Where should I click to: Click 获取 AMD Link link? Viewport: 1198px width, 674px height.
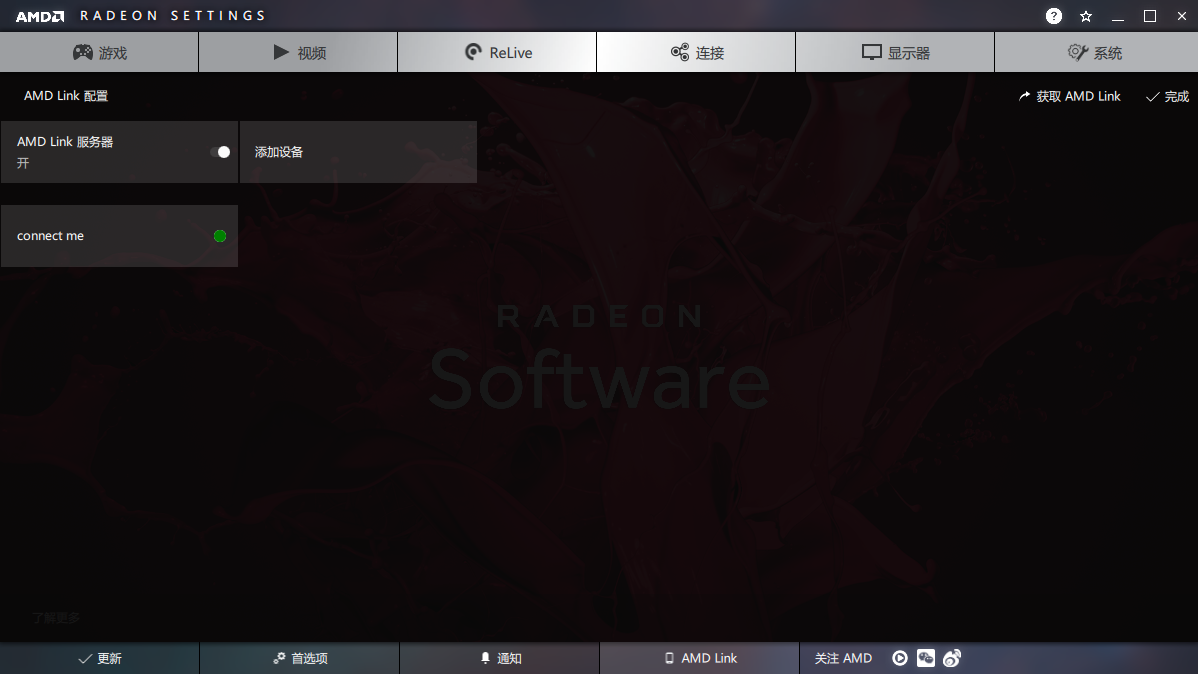pyautogui.click(x=1070, y=96)
